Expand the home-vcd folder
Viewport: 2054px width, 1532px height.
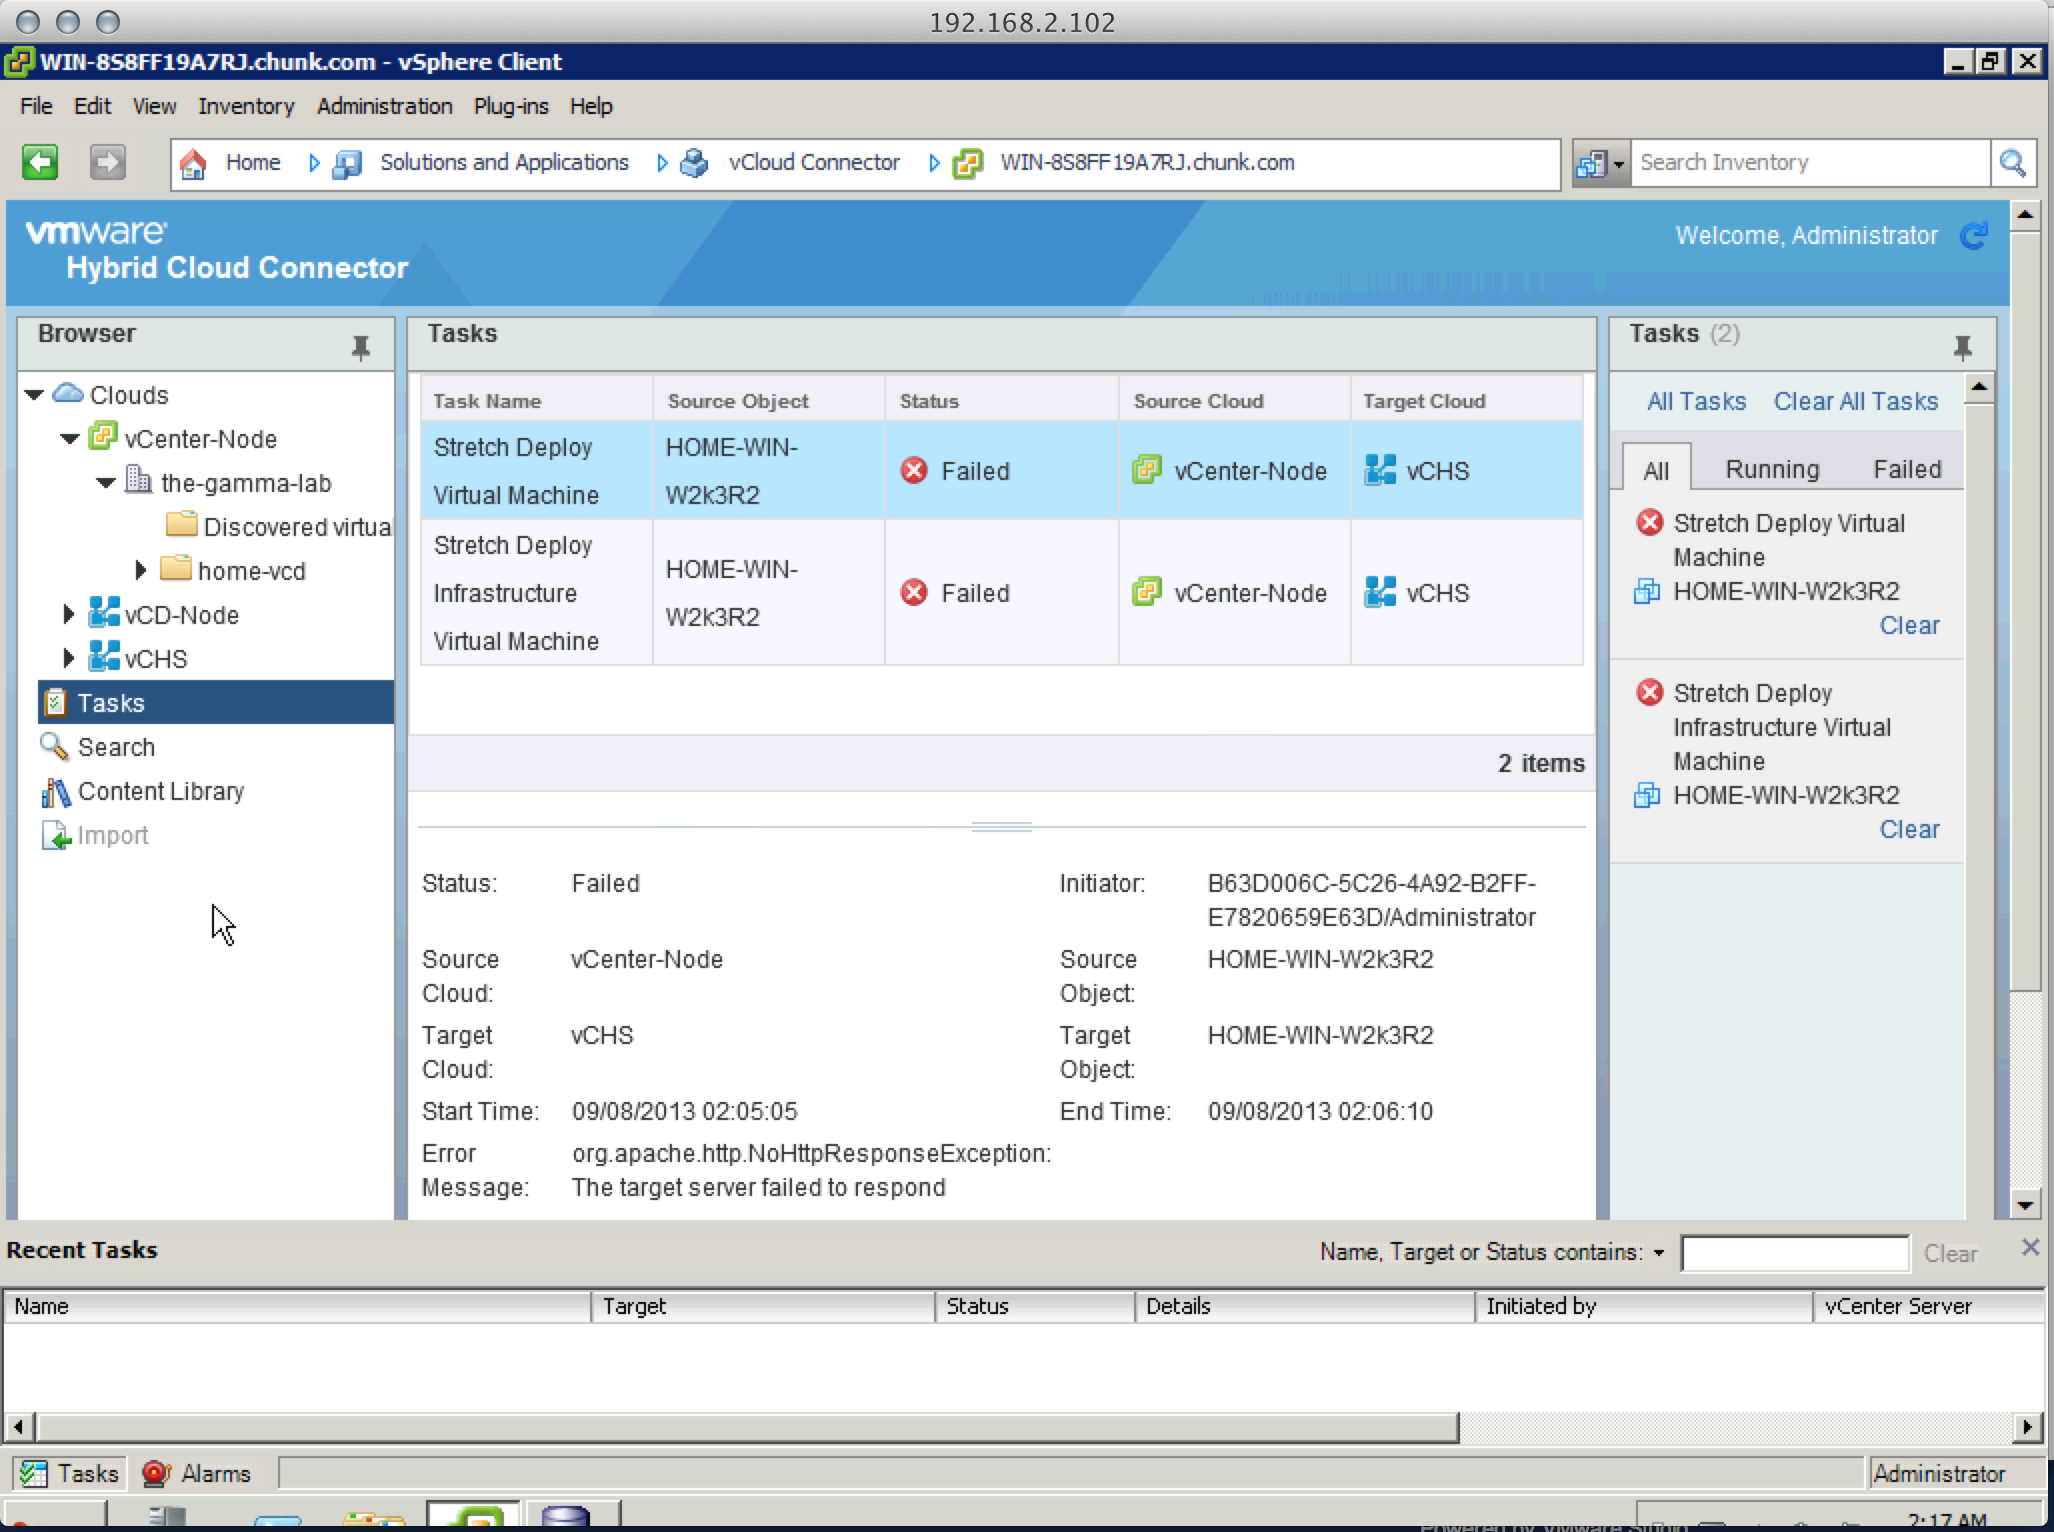(x=141, y=570)
